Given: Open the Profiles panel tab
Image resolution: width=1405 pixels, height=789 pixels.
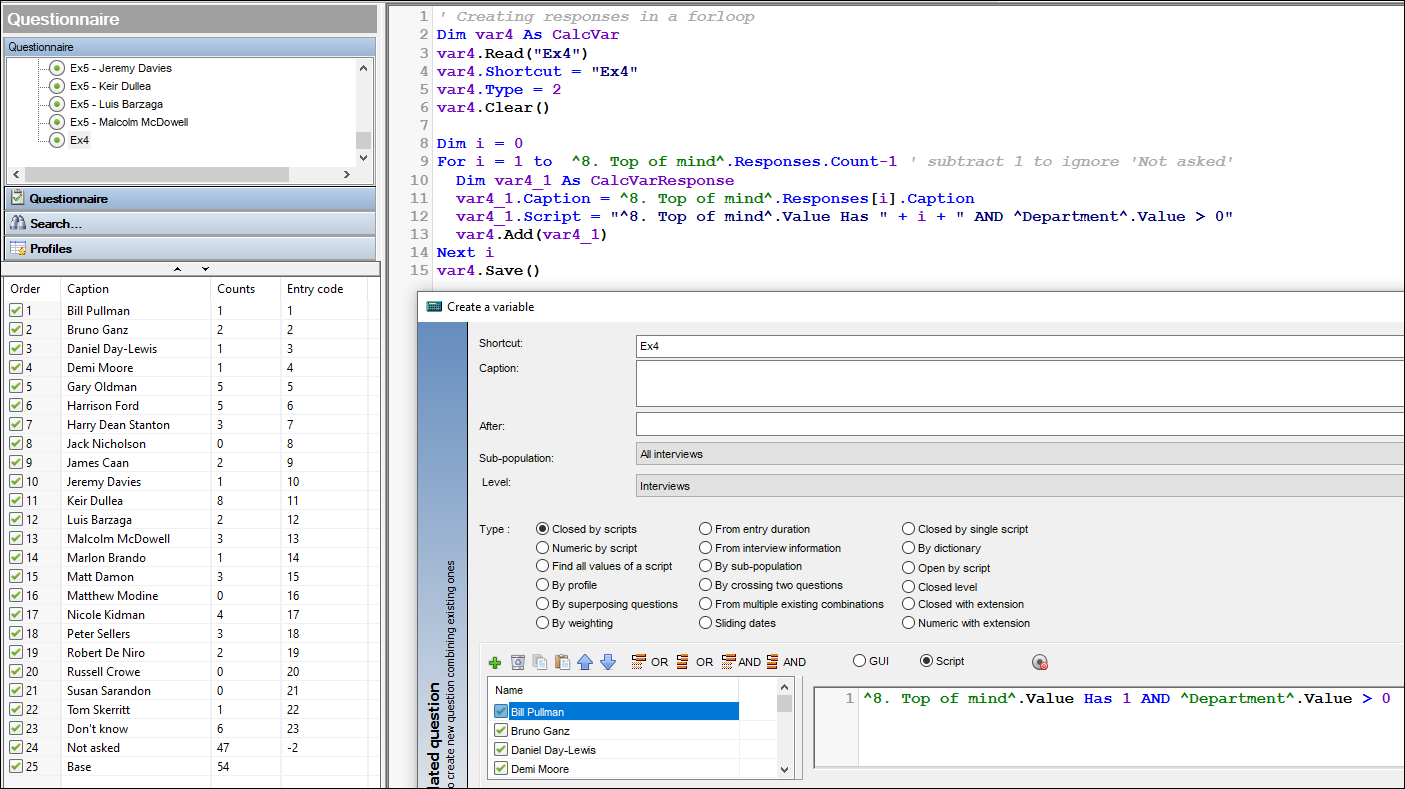Looking at the screenshot, I should click(x=190, y=248).
